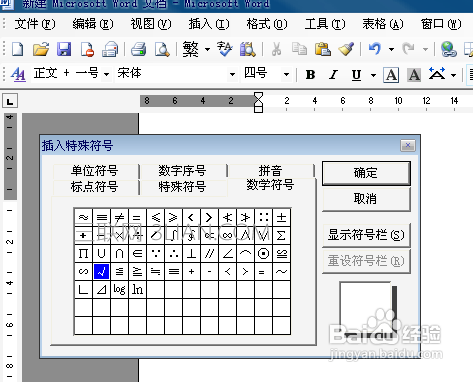This screenshot has height=382, width=473.
Task: Expand the font size 四号 dropdown
Action: (286, 74)
